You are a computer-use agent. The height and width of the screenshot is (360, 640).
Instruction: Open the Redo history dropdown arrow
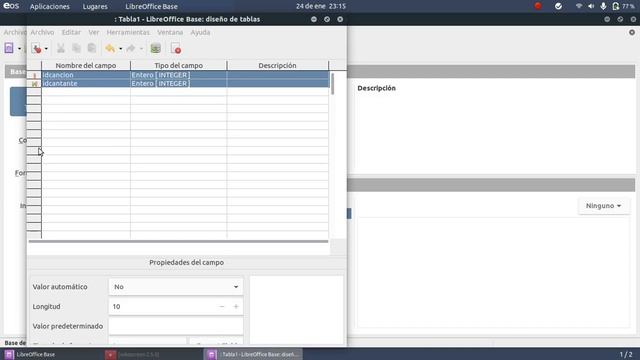coord(141,49)
